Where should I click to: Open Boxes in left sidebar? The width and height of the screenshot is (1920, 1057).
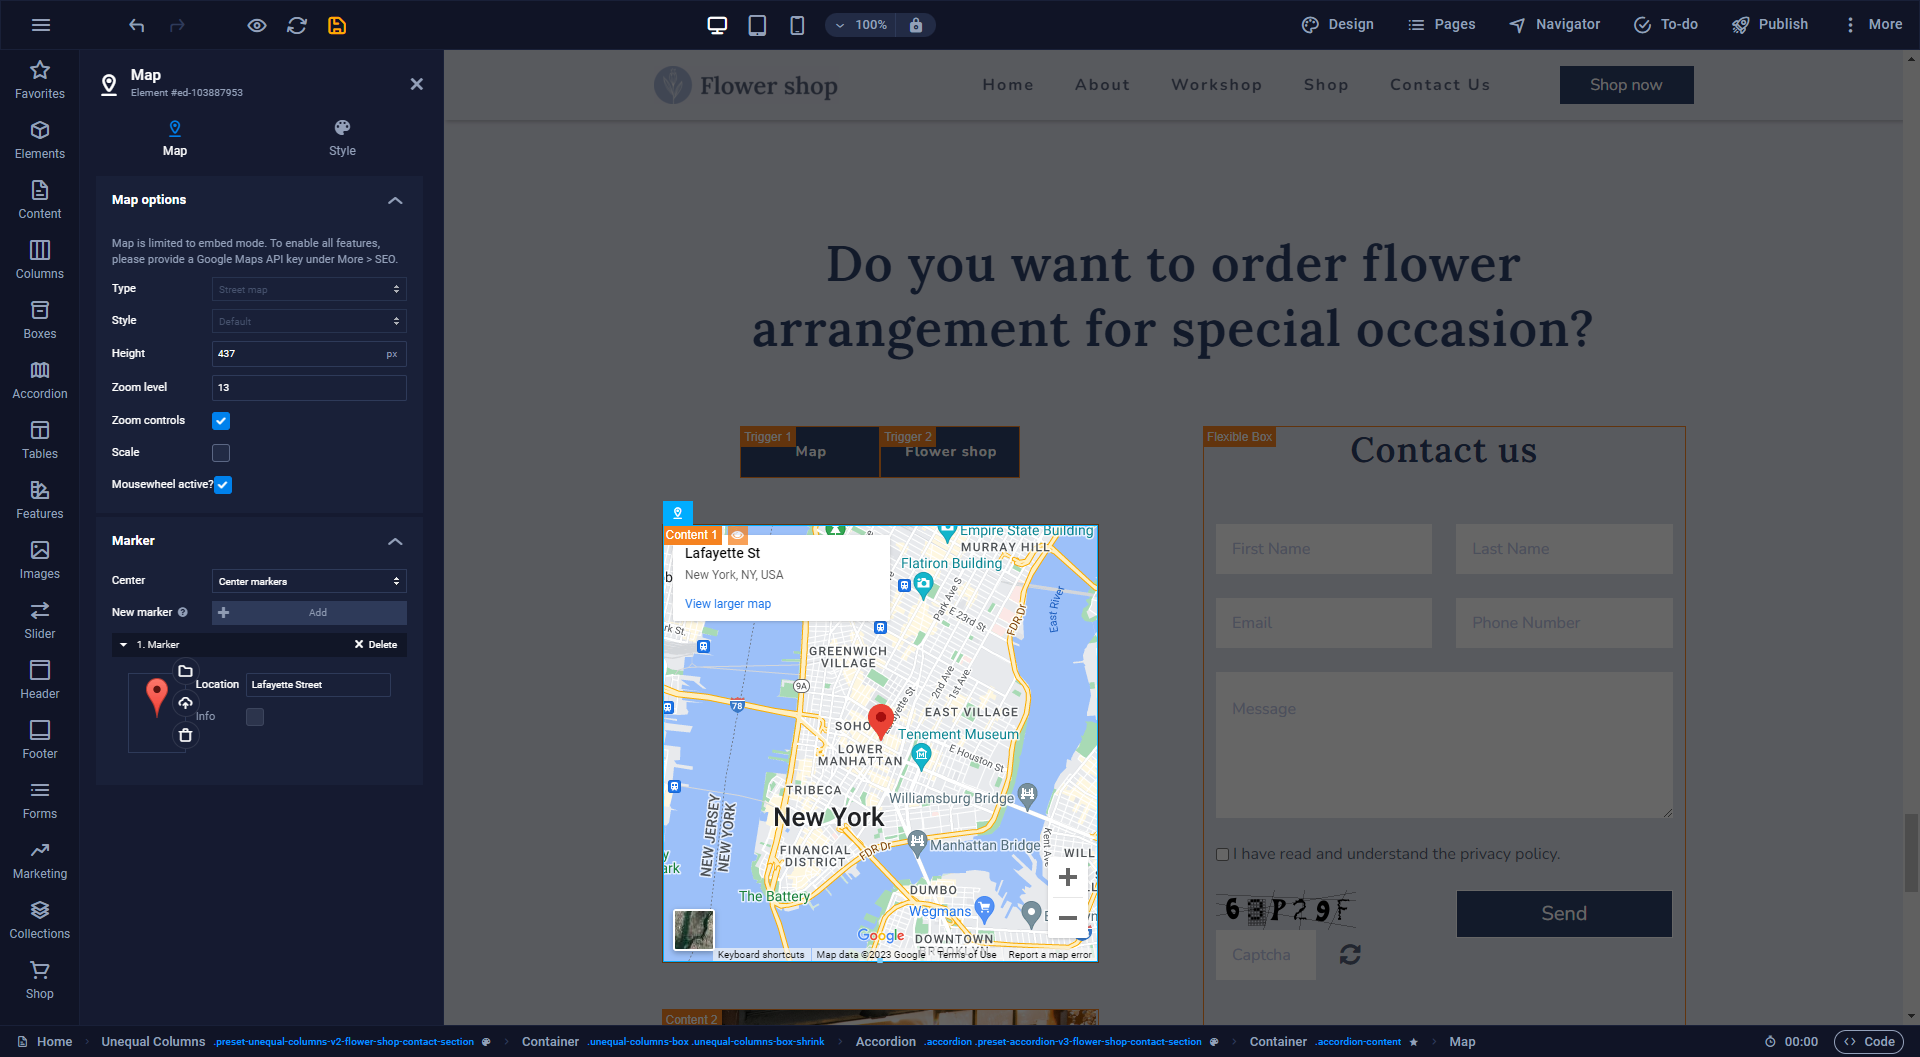tap(40, 320)
